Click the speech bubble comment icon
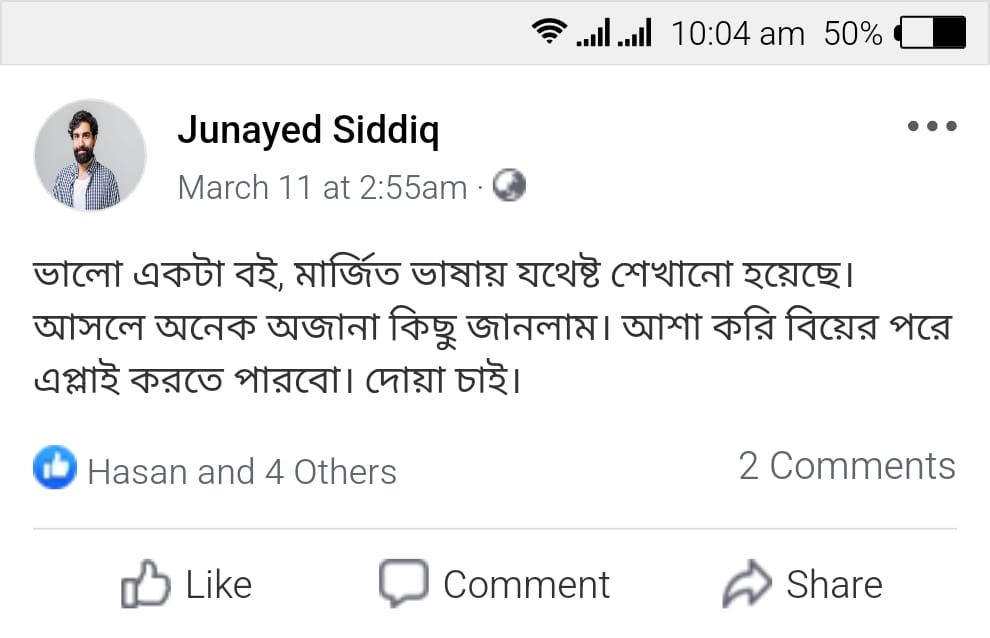990x638 pixels. 403,583
